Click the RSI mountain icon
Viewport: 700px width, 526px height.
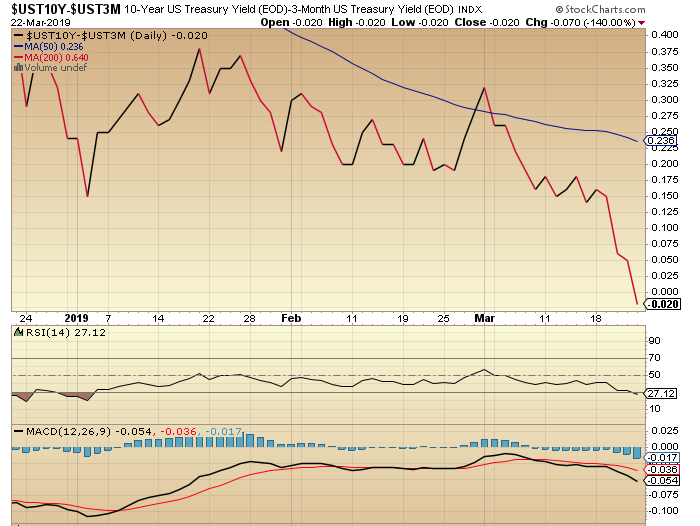[x=19, y=332]
